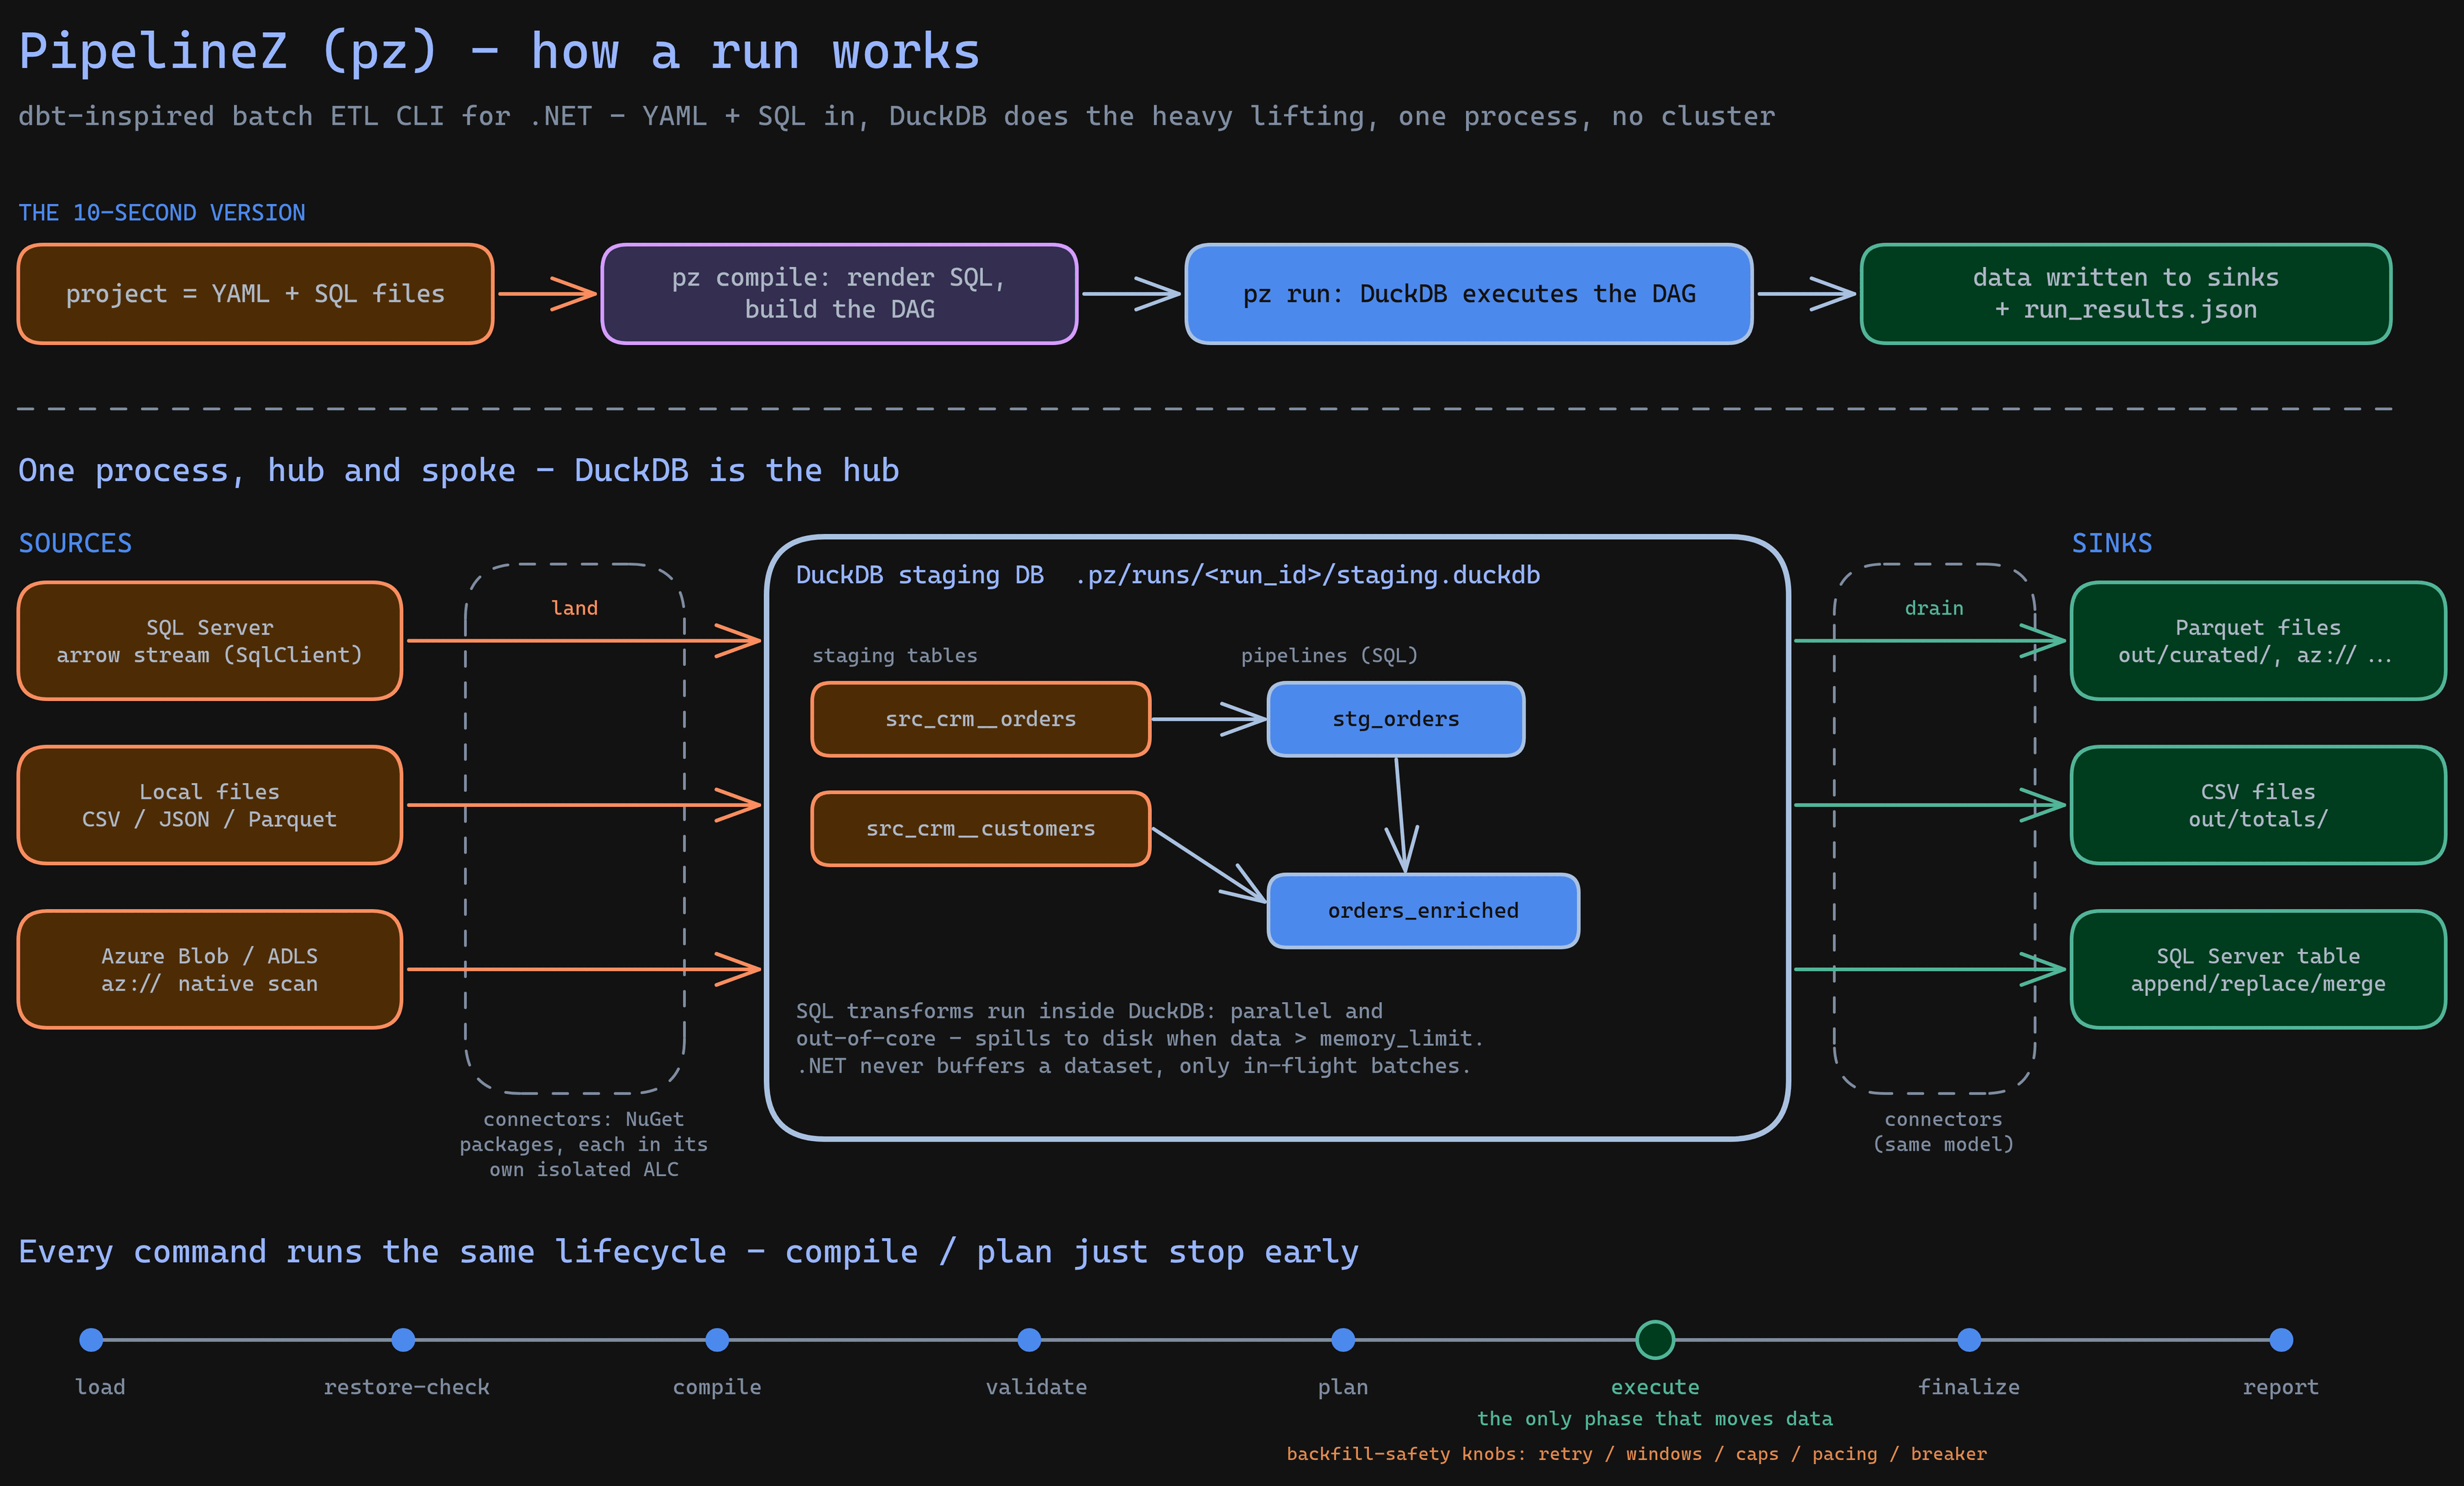The image size is (2464, 1486).
Task: Select the validate lifecycle dot
Action: click(1029, 1340)
